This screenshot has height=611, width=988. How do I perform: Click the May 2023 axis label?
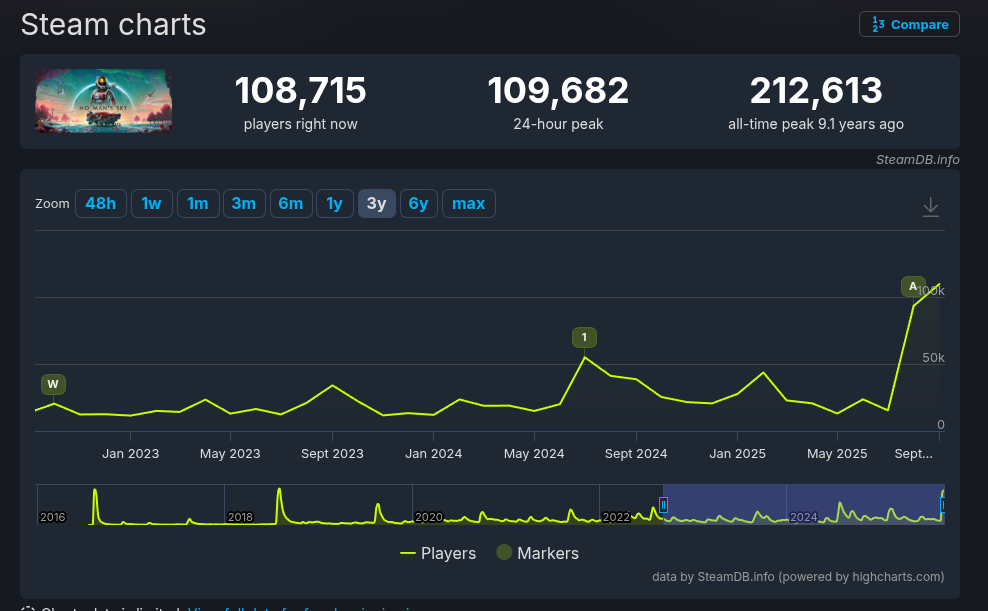coord(230,454)
